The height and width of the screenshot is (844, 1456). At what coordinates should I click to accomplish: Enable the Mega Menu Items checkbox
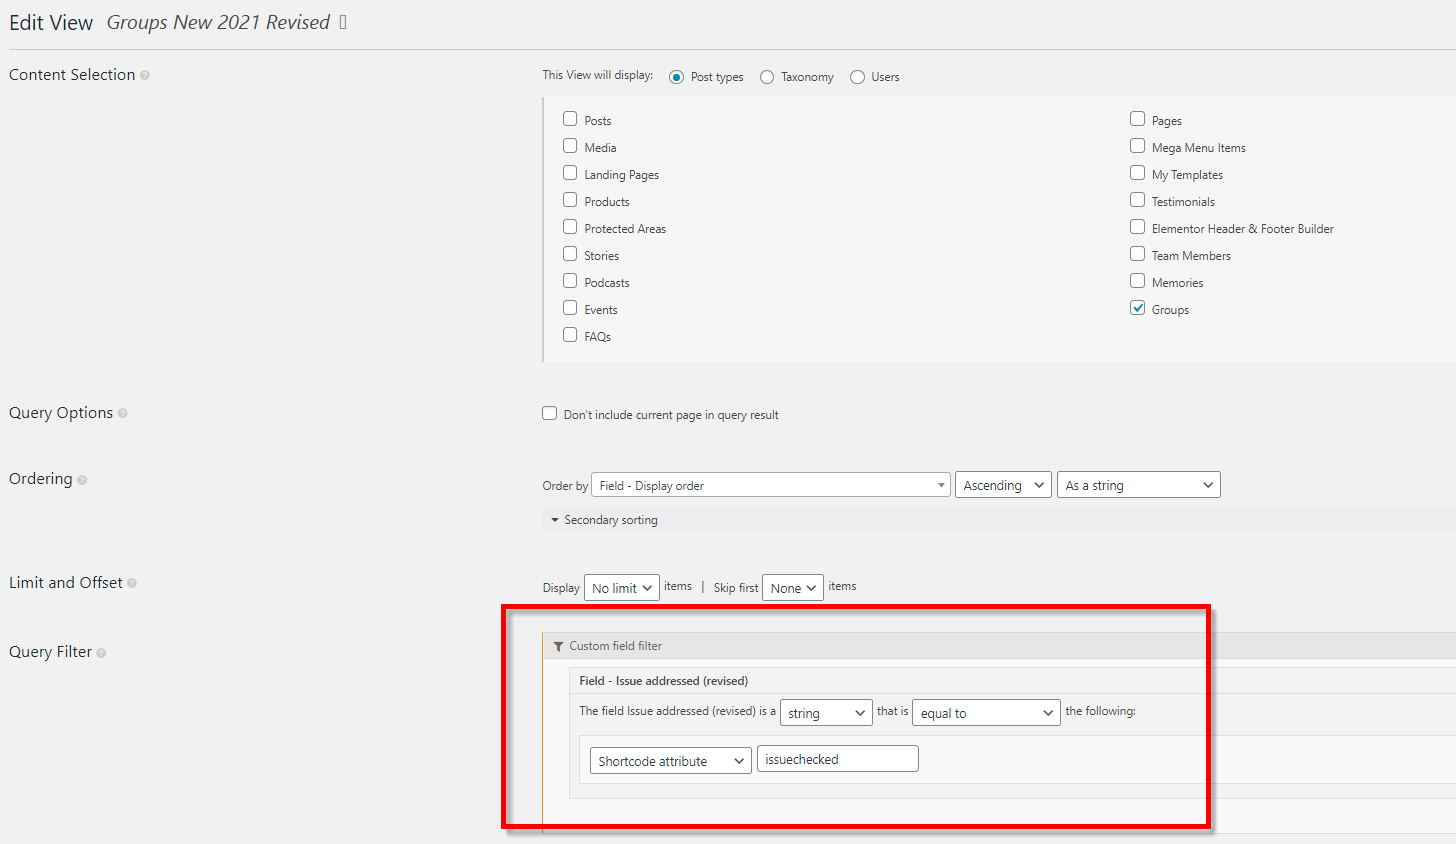tap(1137, 146)
